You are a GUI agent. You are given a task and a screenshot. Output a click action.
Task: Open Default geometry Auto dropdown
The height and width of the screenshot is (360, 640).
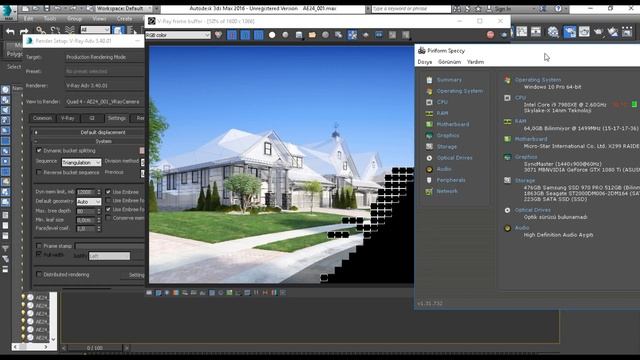pos(89,202)
